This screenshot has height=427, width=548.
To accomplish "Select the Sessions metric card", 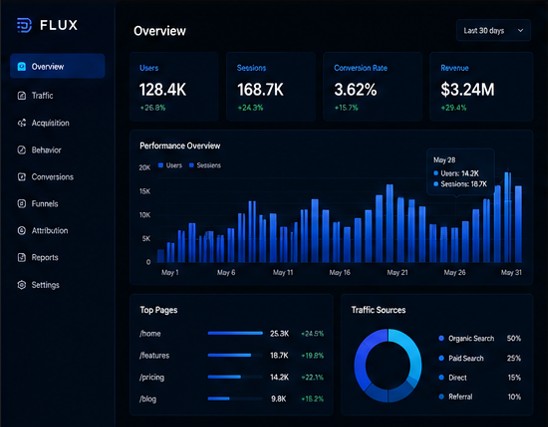I will (271, 87).
